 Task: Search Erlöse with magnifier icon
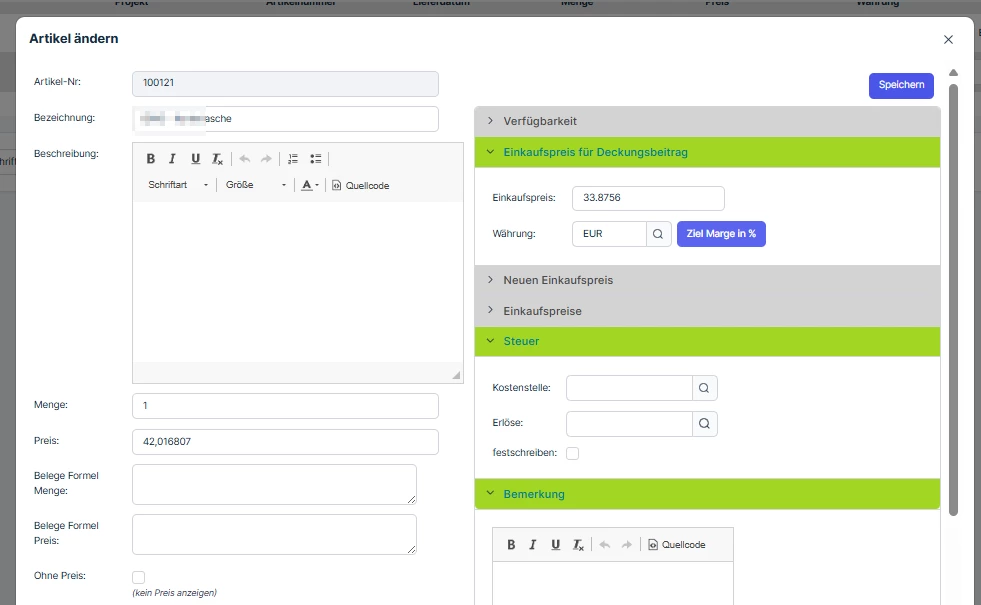click(704, 424)
